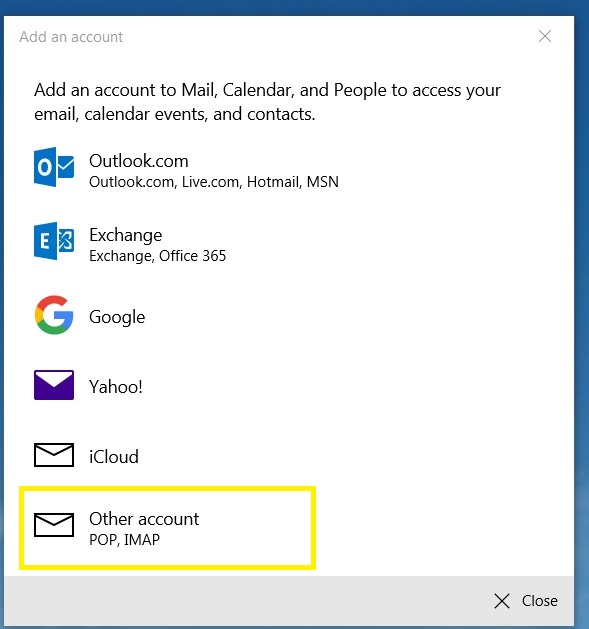The image size is (589, 629).
Task: Select the "Exchange, Office 365" description
Action: (158, 256)
